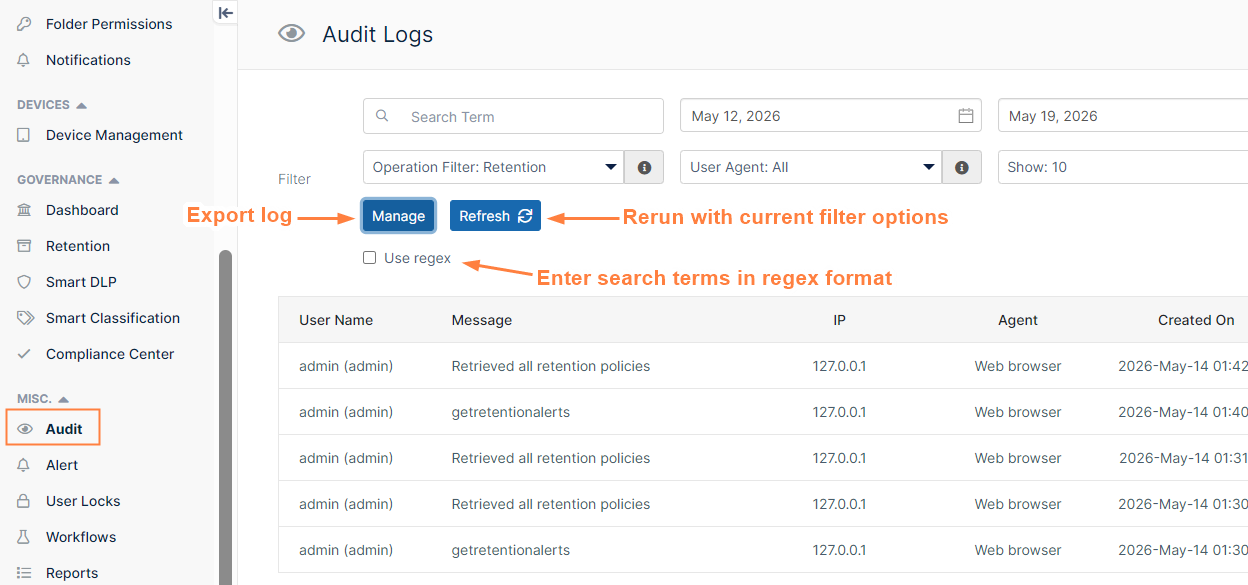
Task: Click the Alert bell icon
Action: tap(24, 465)
